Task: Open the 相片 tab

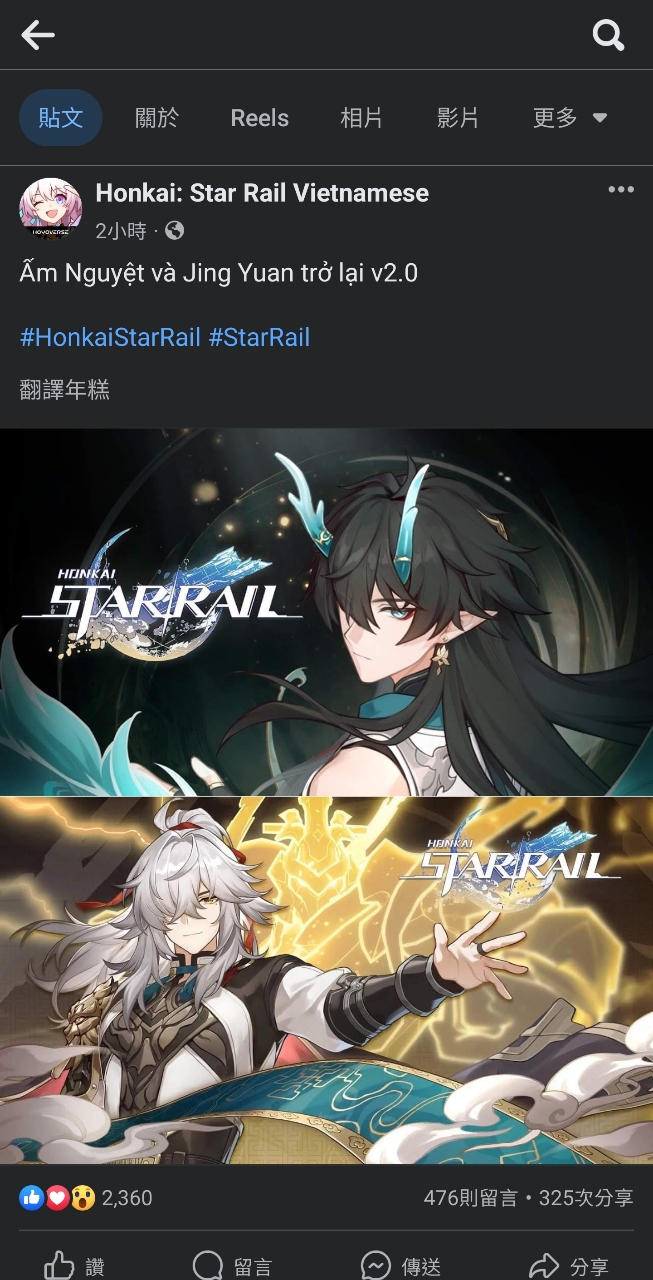Action: [x=362, y=118]
